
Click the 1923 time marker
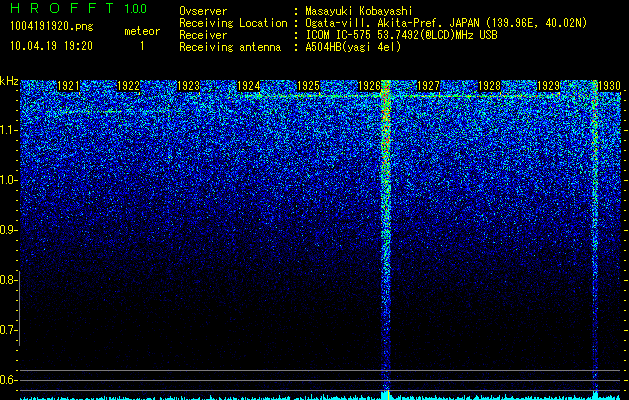click(x=189, y=86)
